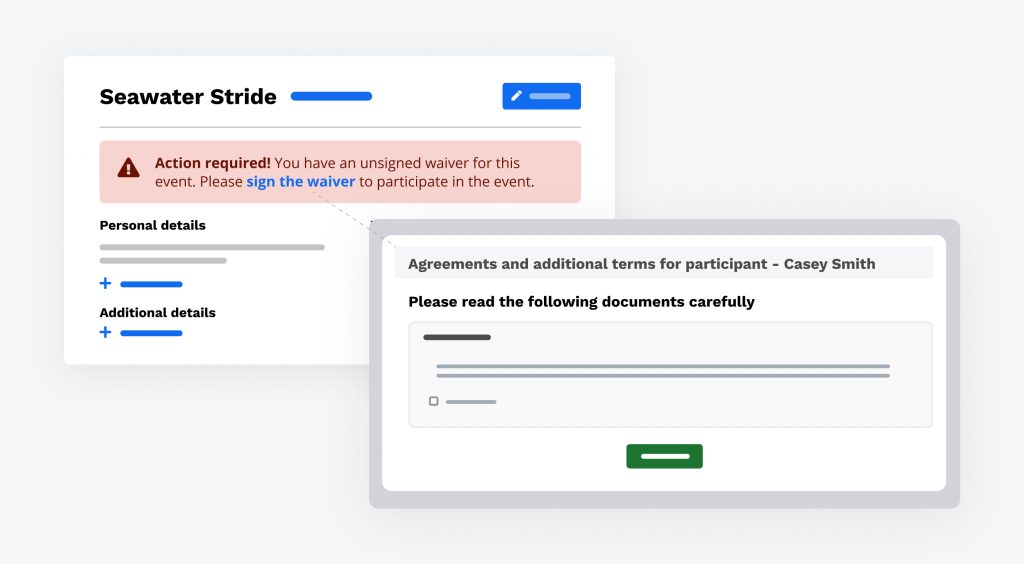The height and width of the screenshot is (564, 1024).
Task: Click the blue link beside Seawater Stride title
Action: (331, 97)
